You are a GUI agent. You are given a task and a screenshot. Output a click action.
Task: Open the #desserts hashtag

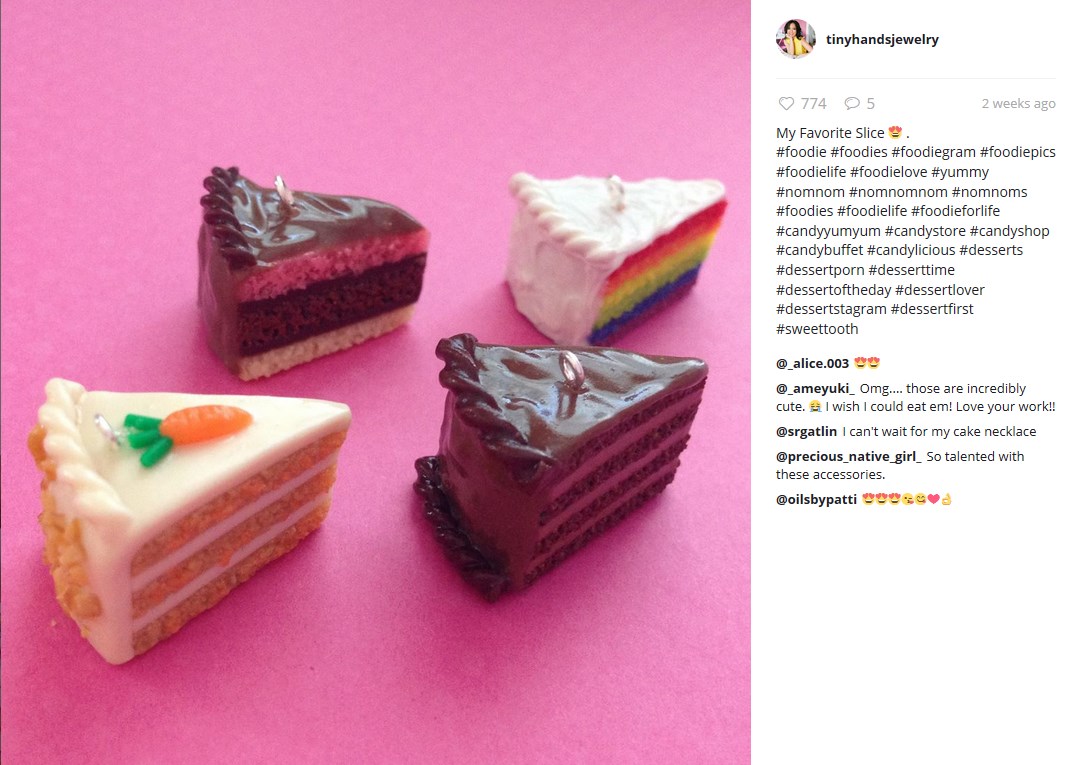pos(990,250)
